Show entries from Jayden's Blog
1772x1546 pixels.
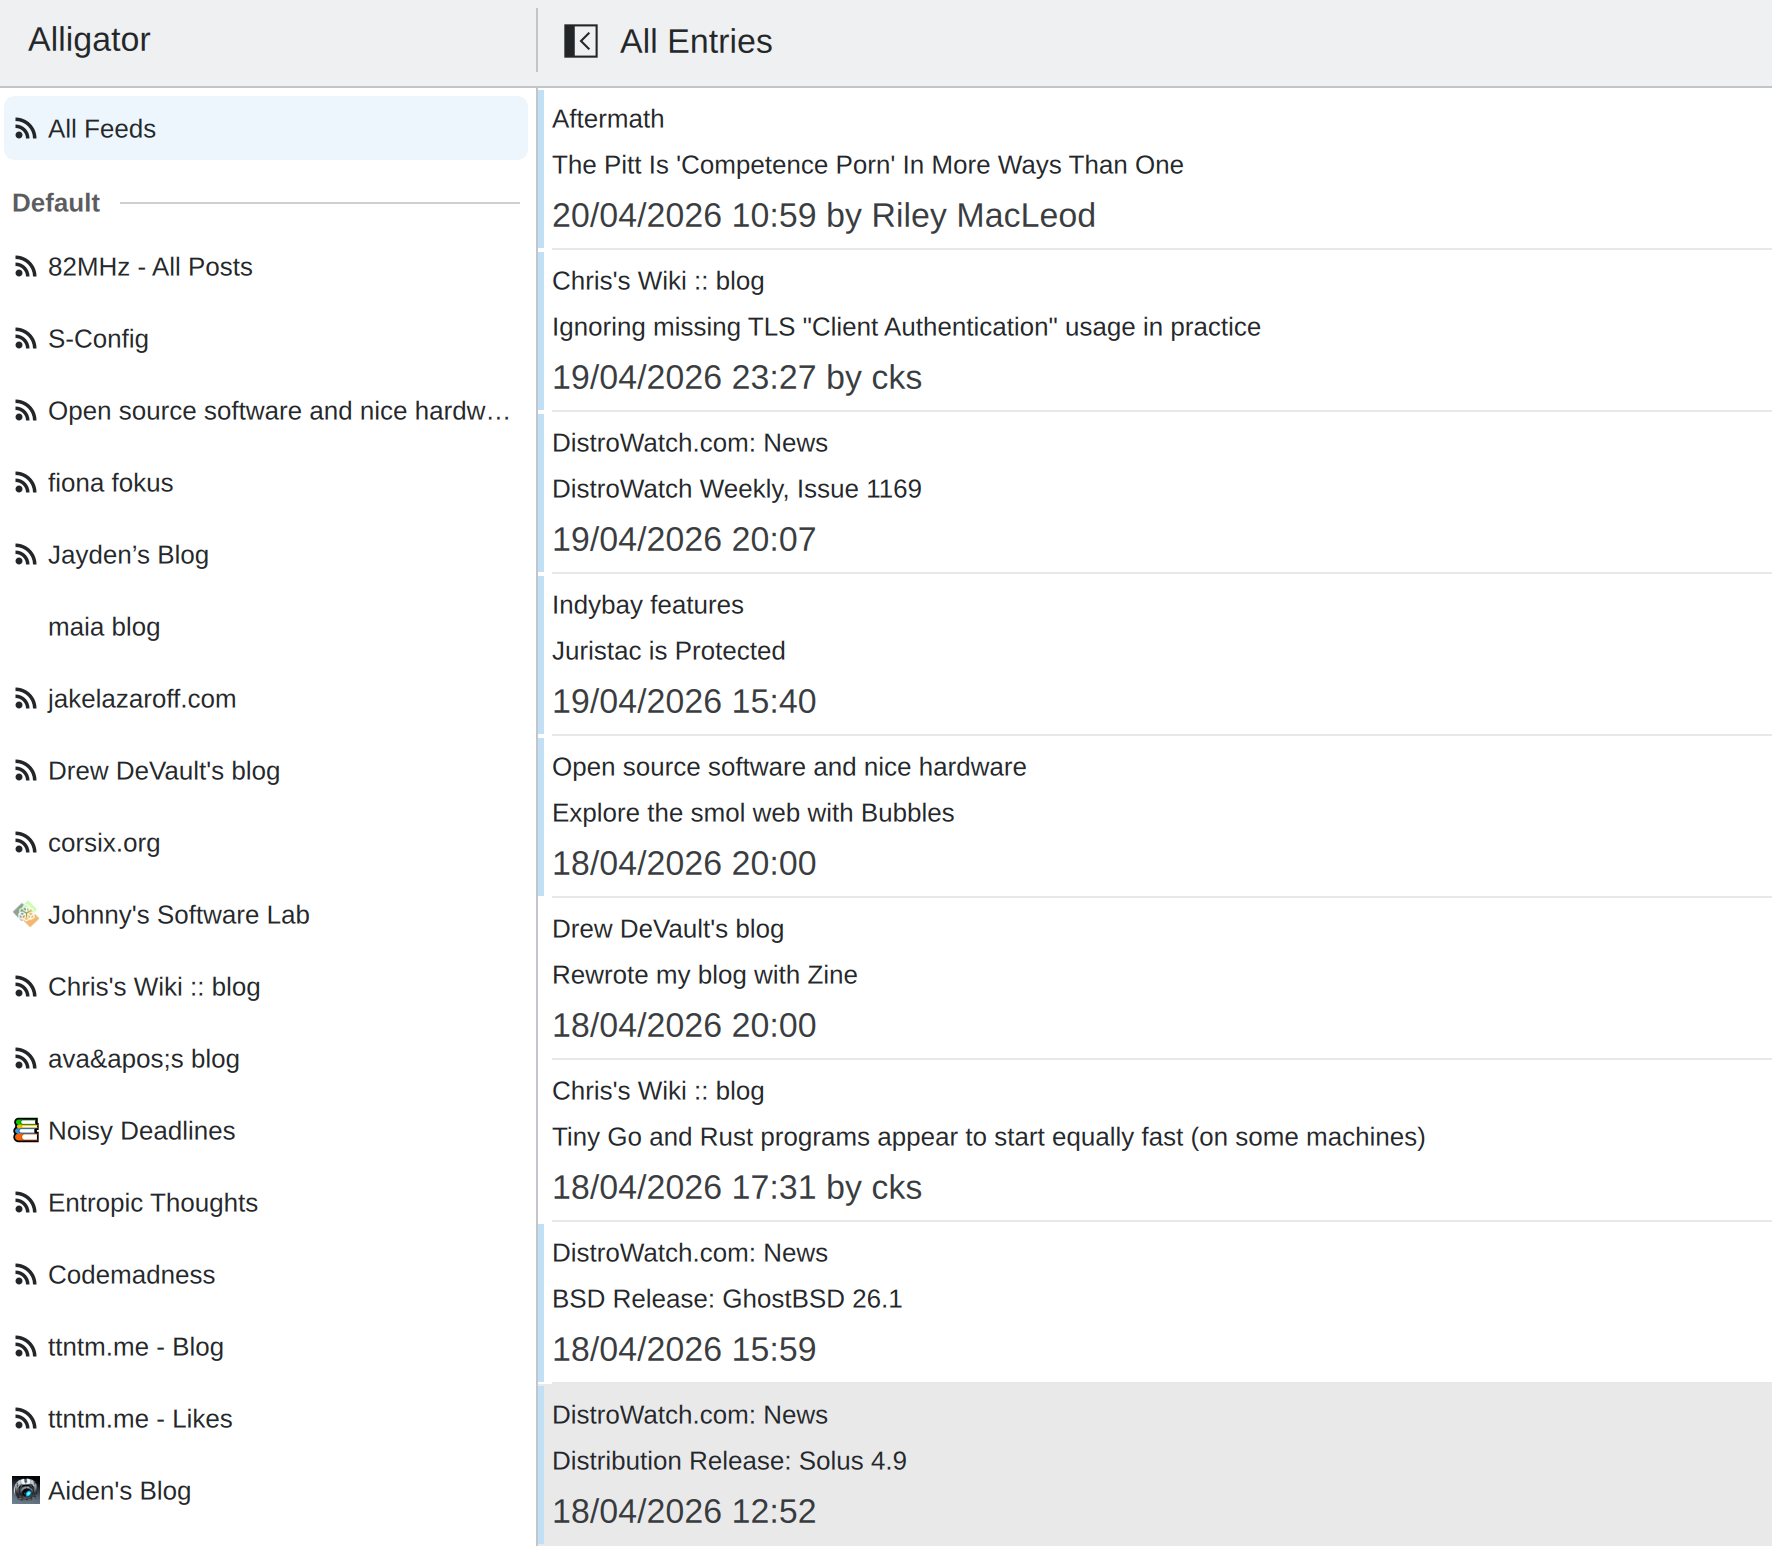coord(266,555)
